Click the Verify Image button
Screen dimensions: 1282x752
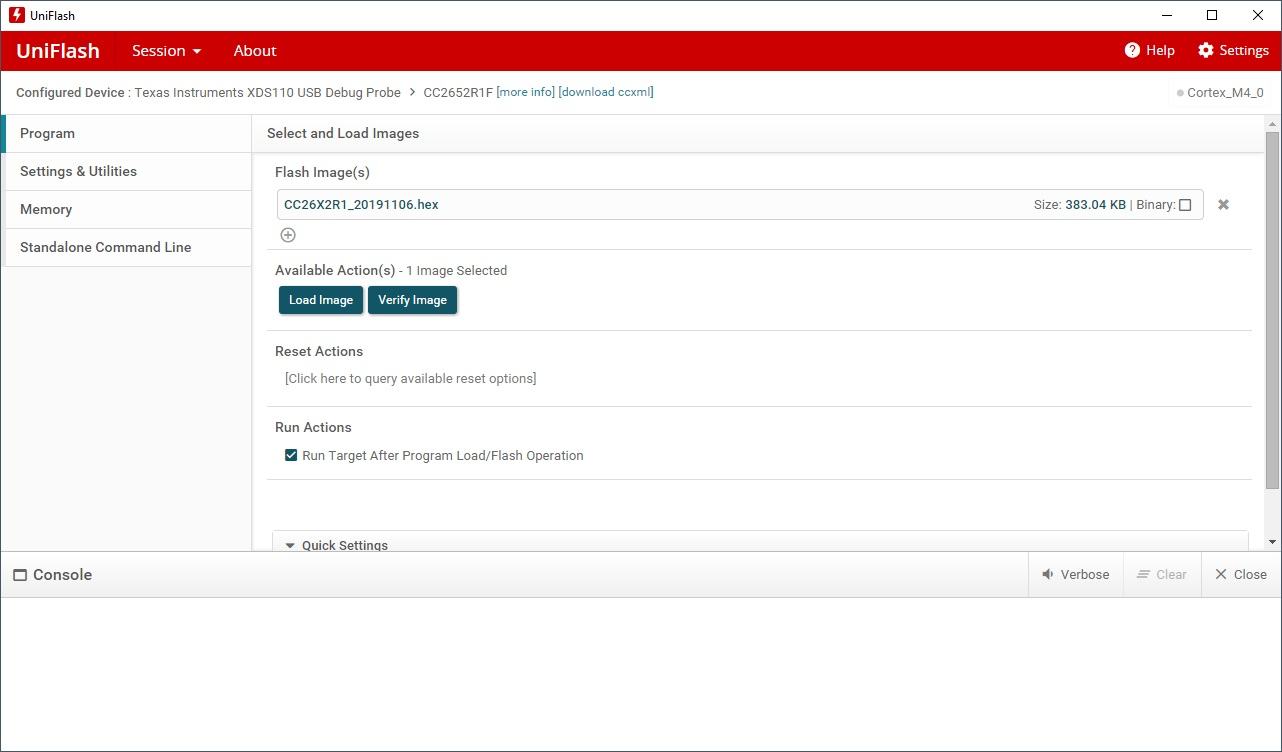412,300
